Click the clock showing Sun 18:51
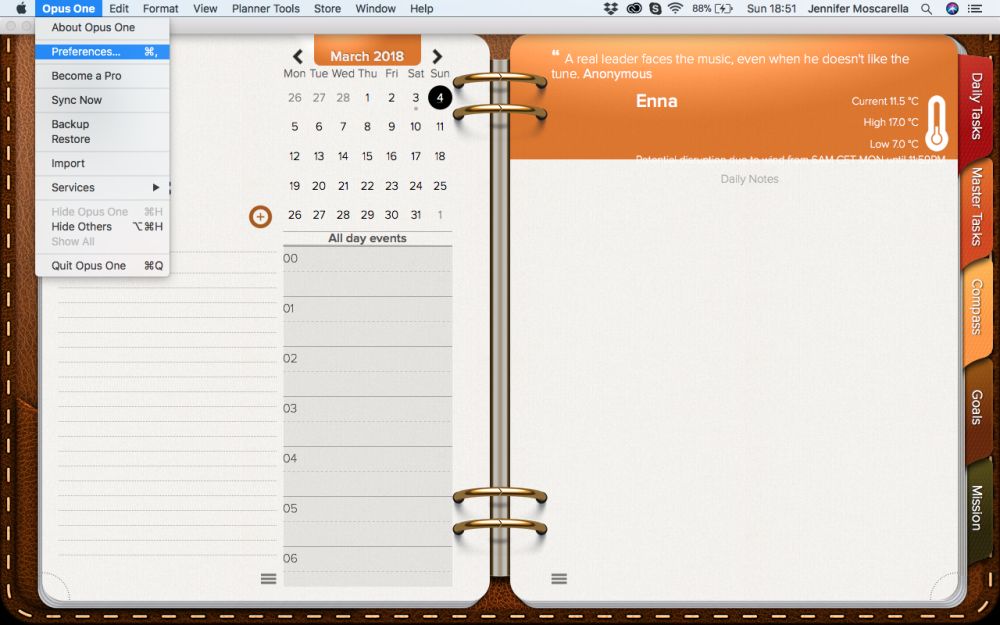Viewport: 1000px width, 625px height. [x=771, y=8]
